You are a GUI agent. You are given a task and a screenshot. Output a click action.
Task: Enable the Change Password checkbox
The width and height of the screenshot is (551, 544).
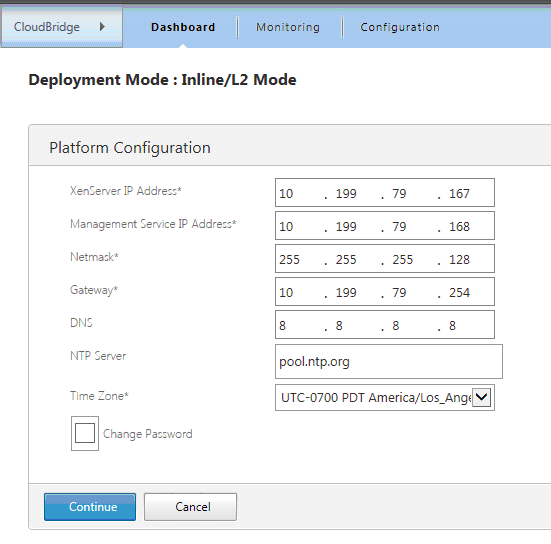(85, 433)
